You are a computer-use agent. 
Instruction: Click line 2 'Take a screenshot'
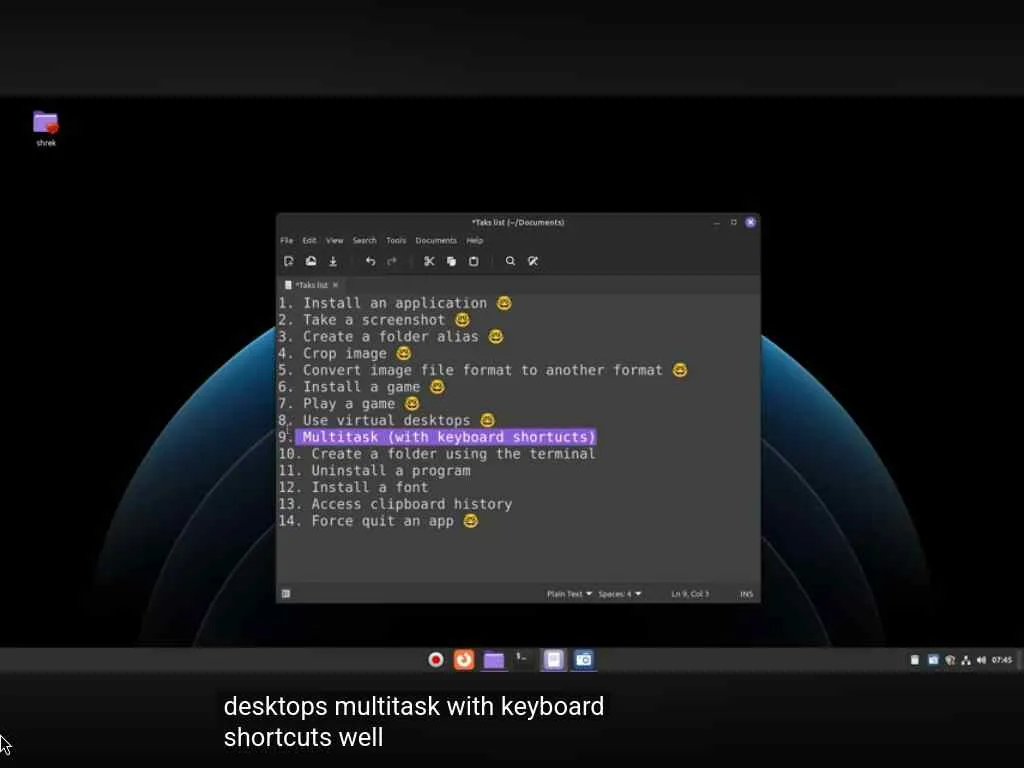(x=374, y=320)
